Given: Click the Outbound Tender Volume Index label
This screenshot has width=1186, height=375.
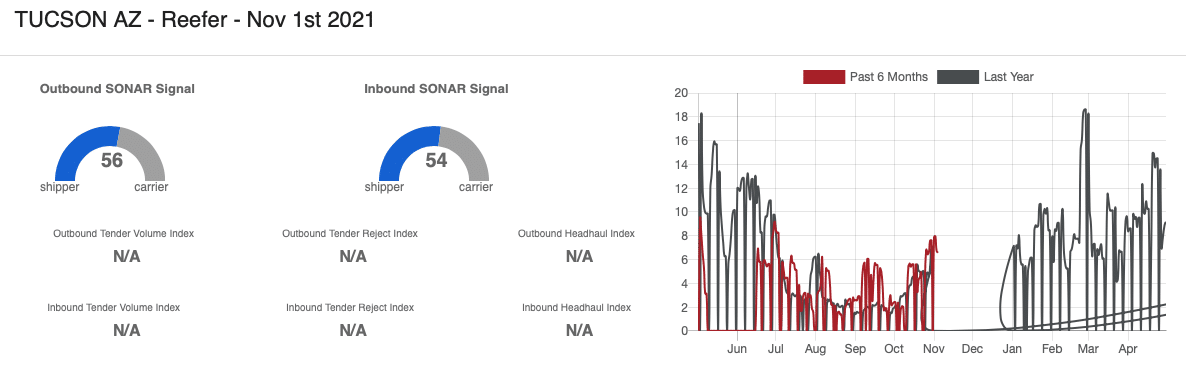Looking at the screenshot, I should pos(123,234).
